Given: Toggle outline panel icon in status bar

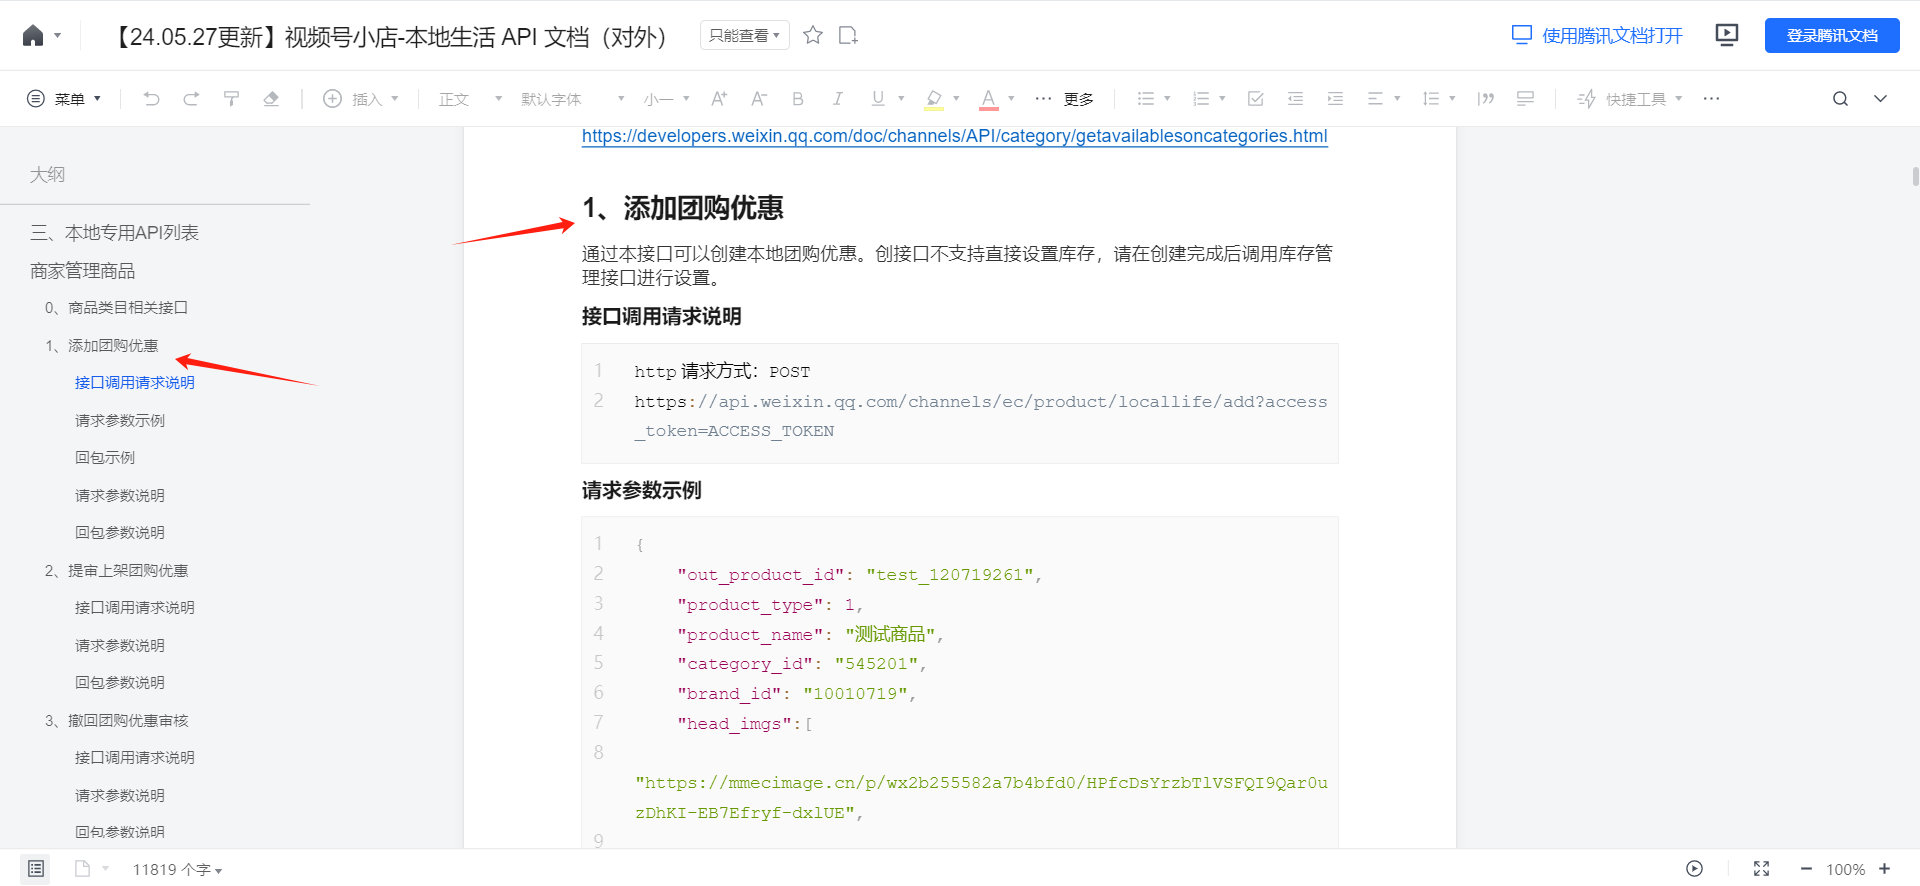Looking at the screenshot, I should click(x=36, y=869).
